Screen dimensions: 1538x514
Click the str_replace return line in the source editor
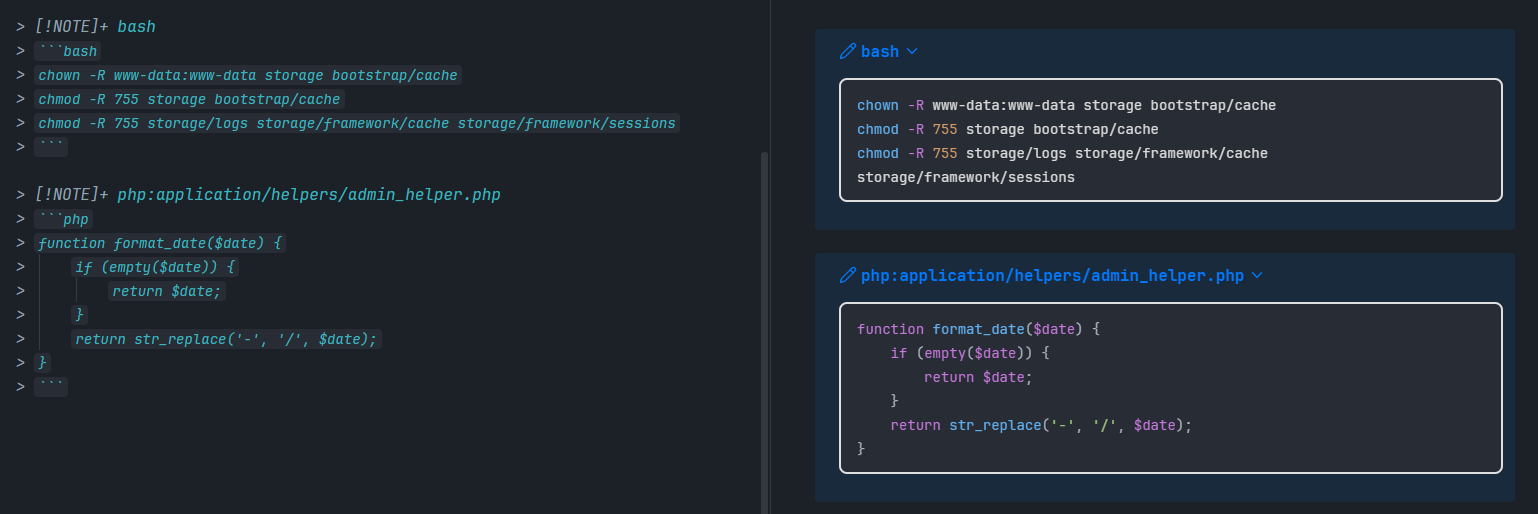[x=226, y=339]
